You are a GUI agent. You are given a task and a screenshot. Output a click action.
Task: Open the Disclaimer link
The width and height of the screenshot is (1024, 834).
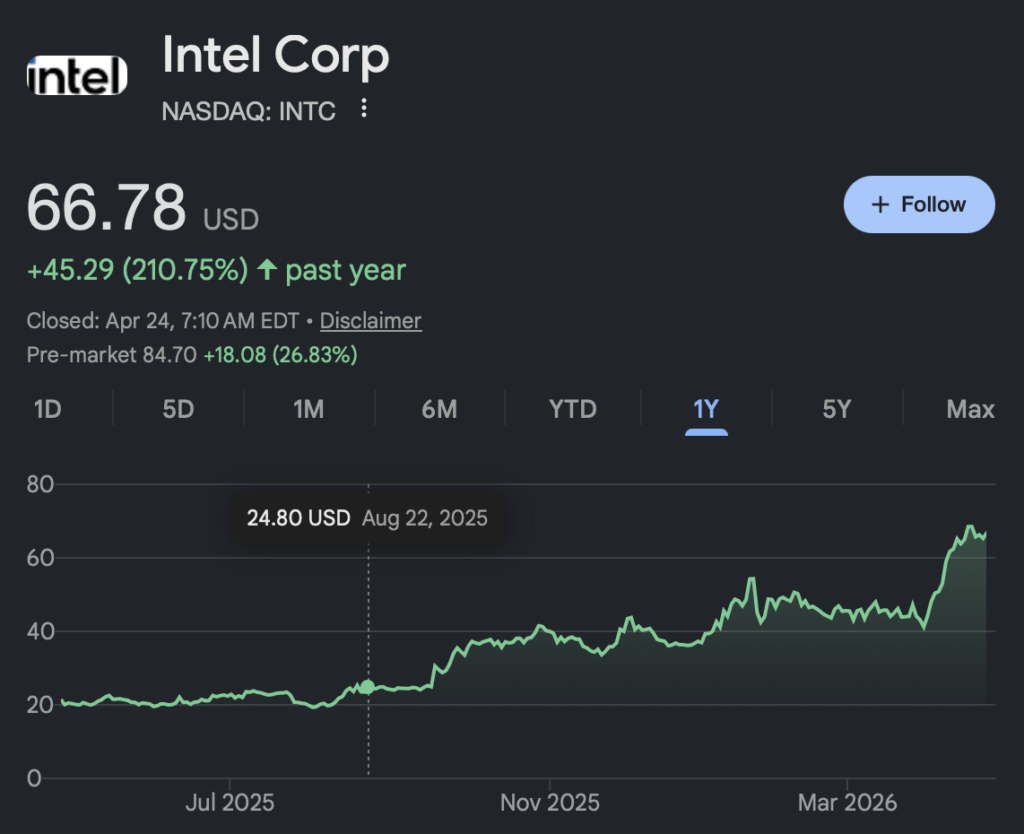[x=370, y=321]
